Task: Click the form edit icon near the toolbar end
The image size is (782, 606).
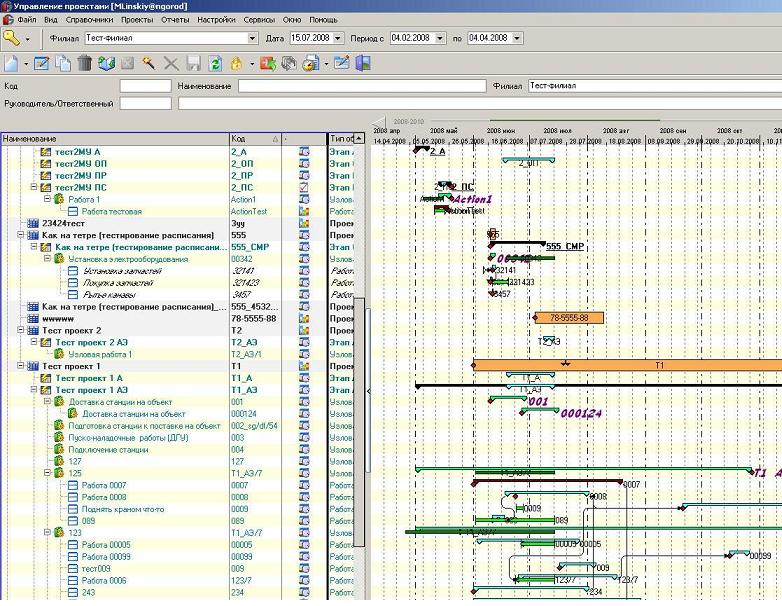Action: [342, 63]
